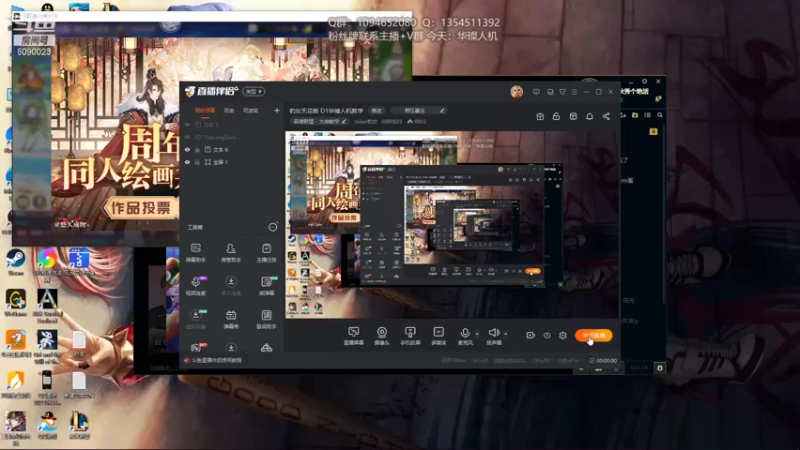Select the 文本 6 layer row
Viewport: 800px width, 450px height.
click(232, 149)
